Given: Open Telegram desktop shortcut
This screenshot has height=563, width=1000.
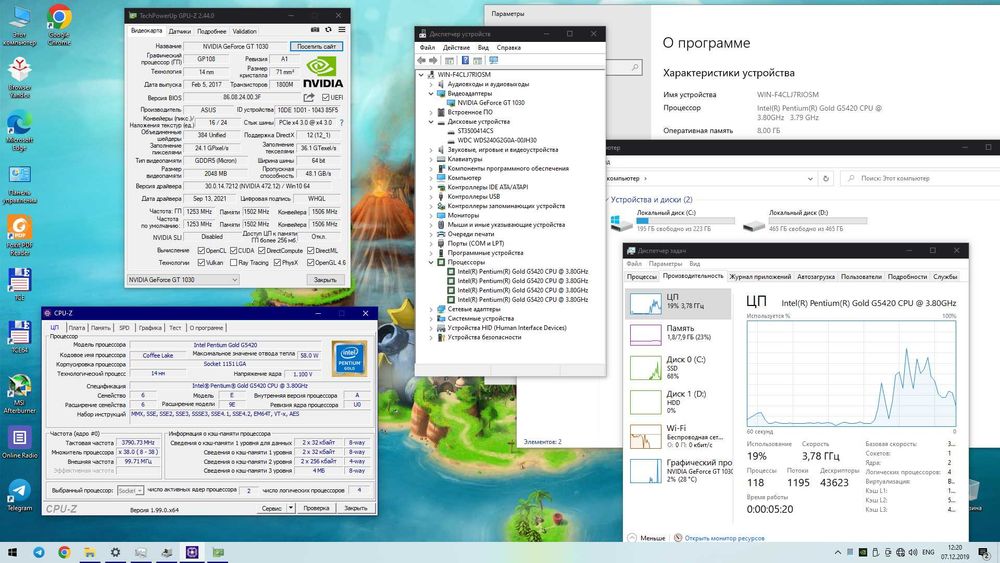Looking at the screenshot, I should click(20, 495).
